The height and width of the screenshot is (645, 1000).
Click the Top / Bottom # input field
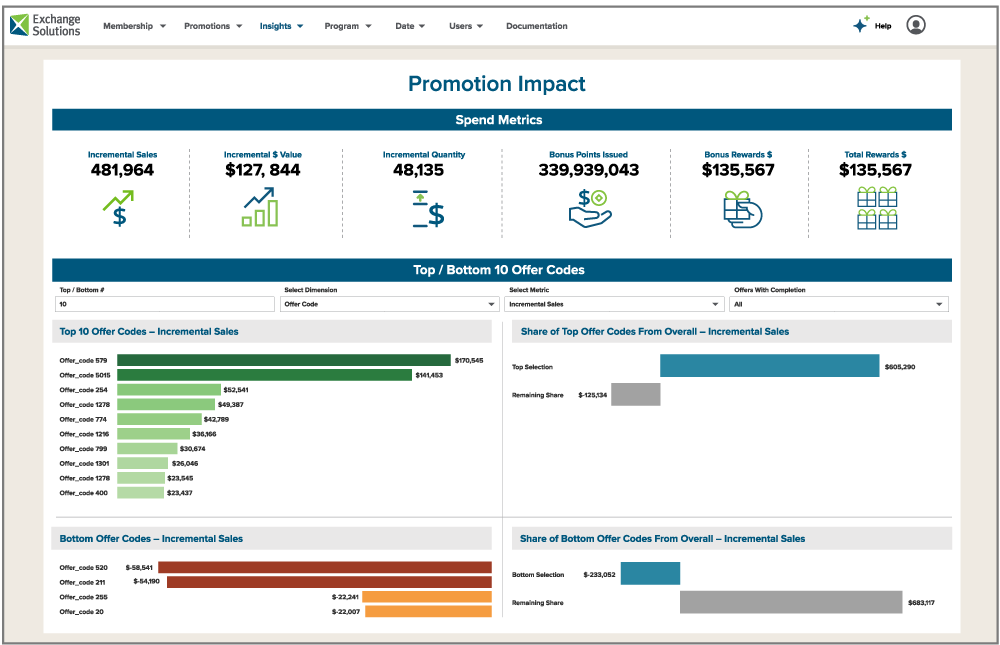[x=165, y=302]
